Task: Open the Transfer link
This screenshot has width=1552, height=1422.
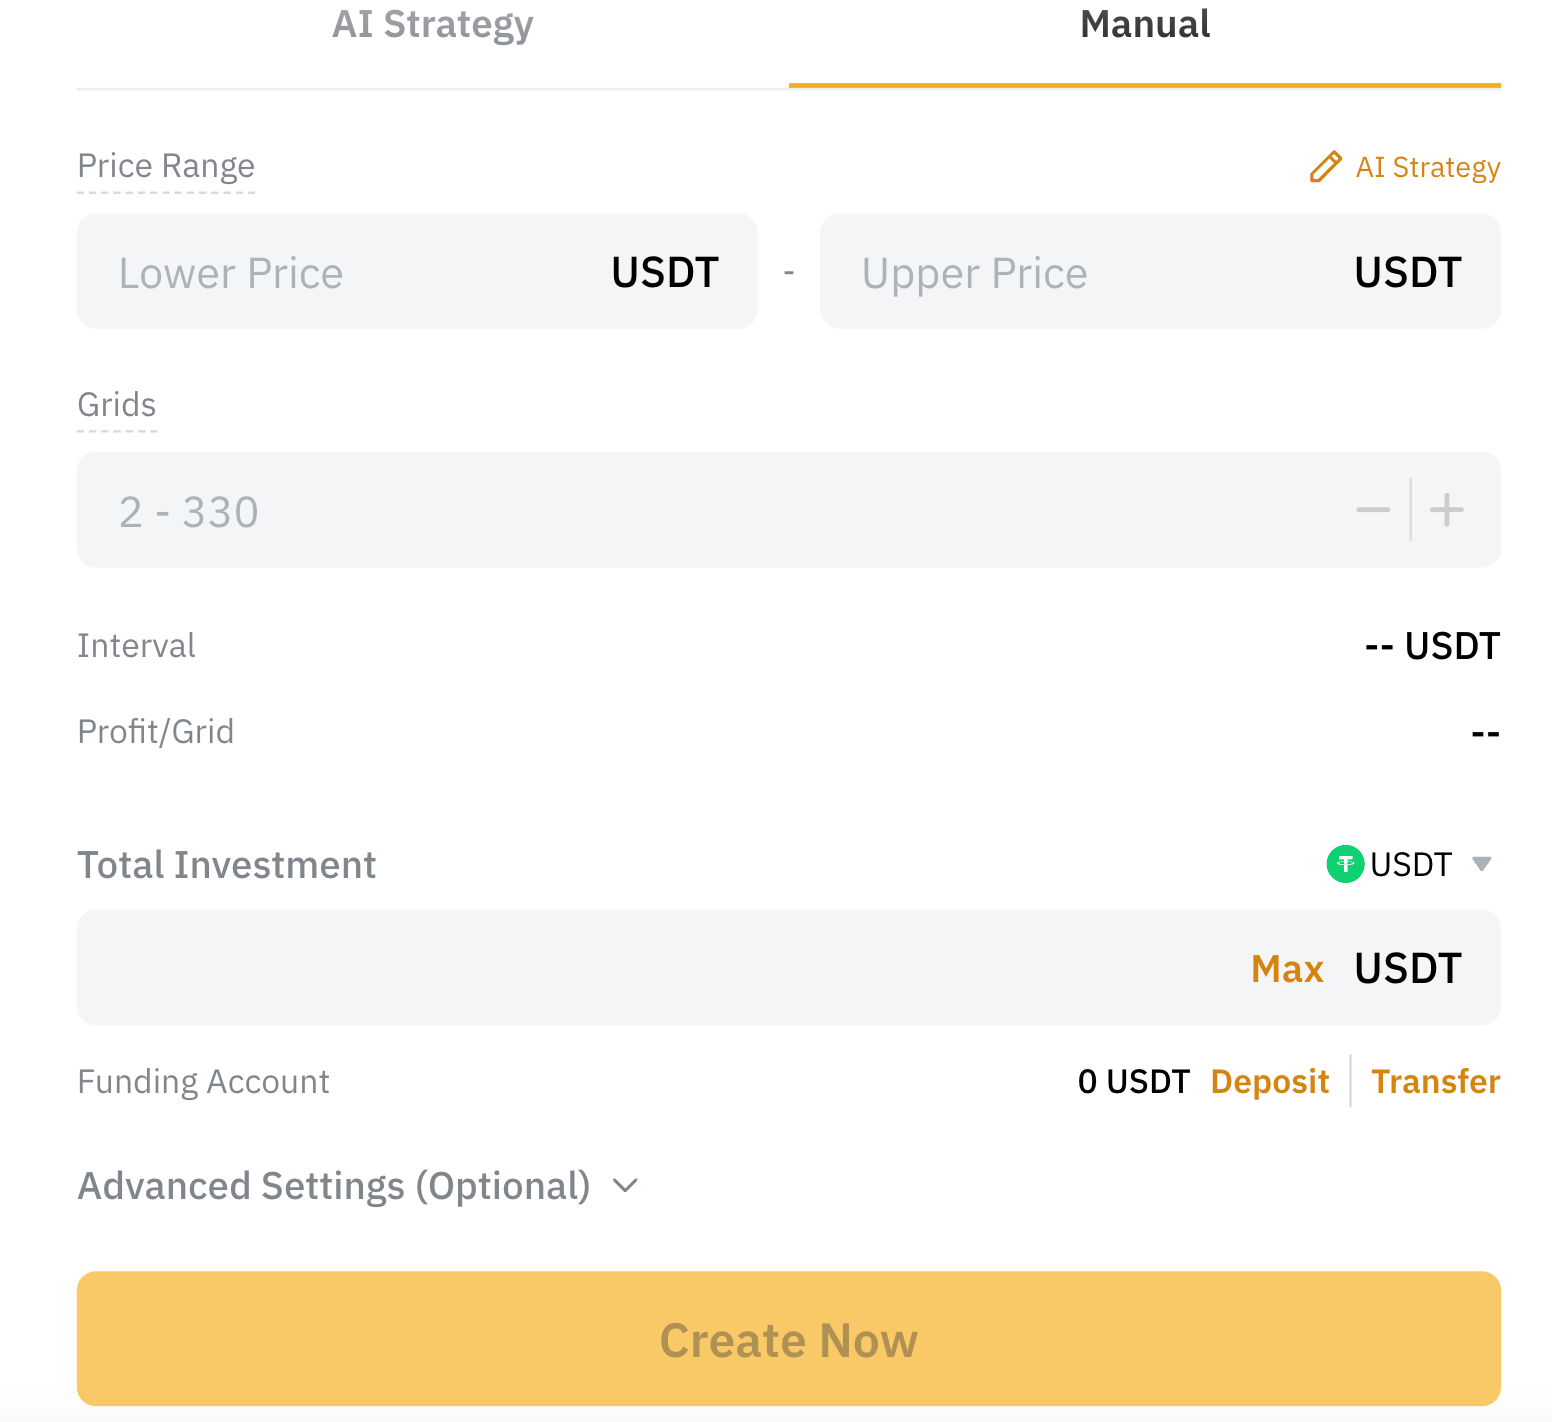Action: 1435,1082
